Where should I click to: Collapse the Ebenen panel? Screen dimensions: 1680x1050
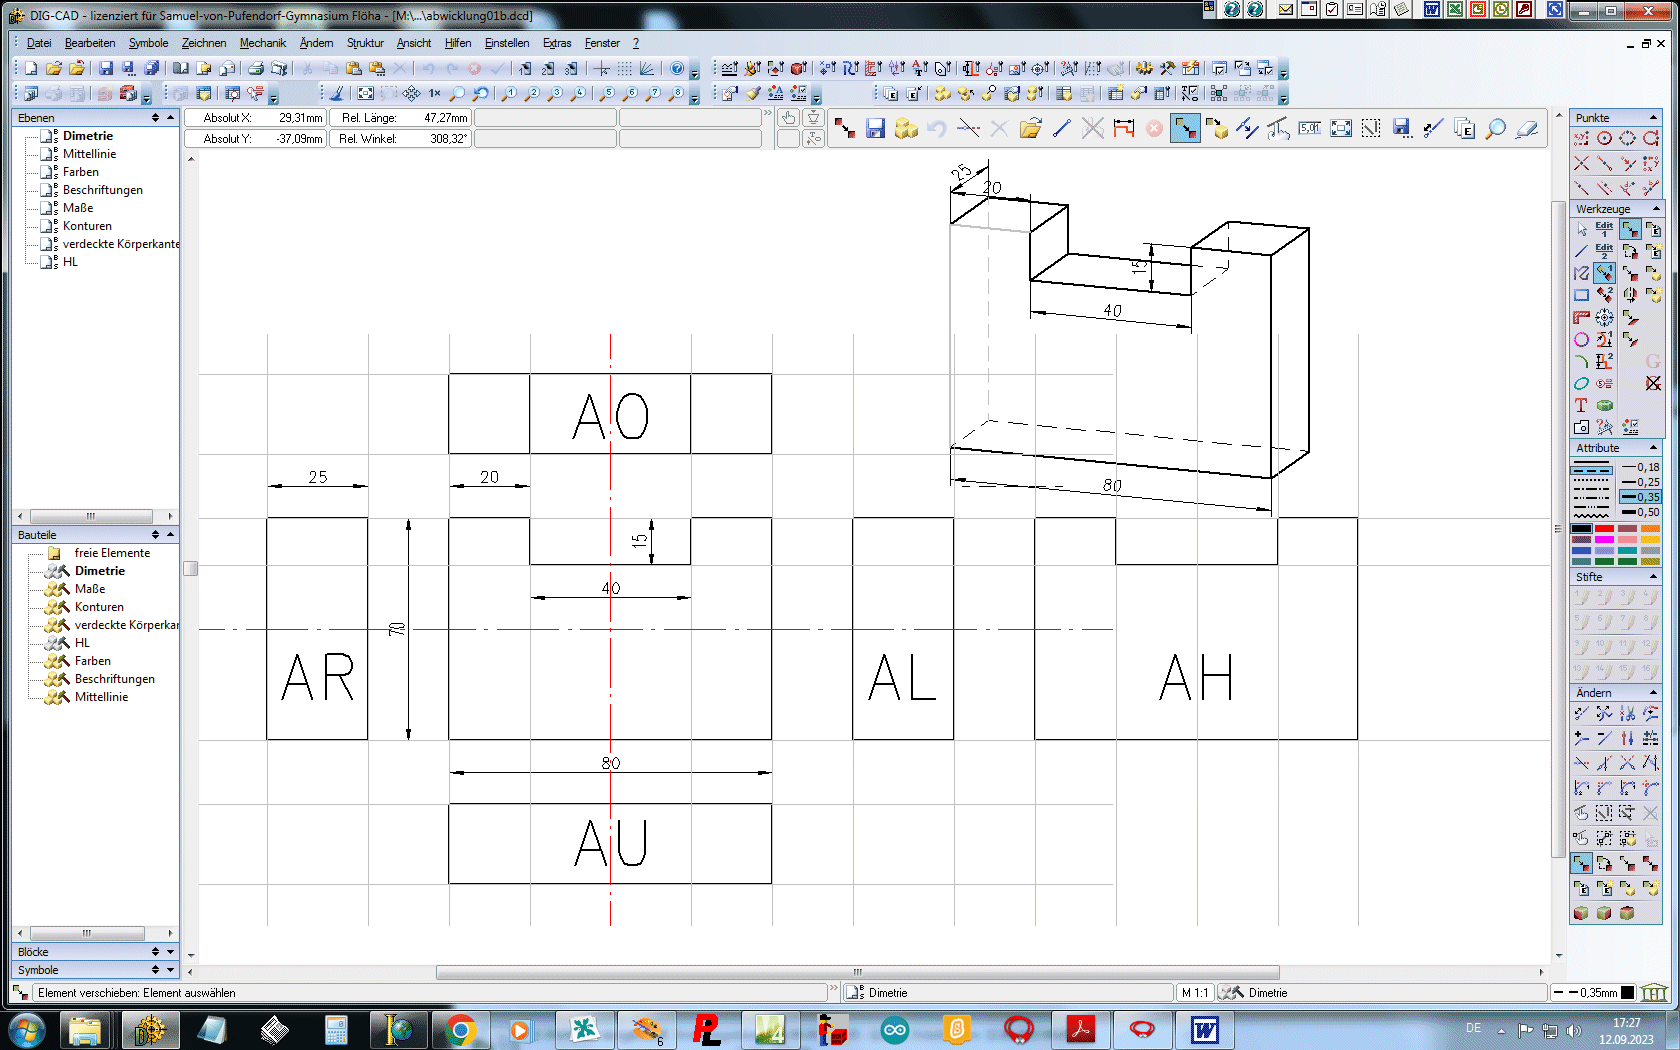coord(170,117)
